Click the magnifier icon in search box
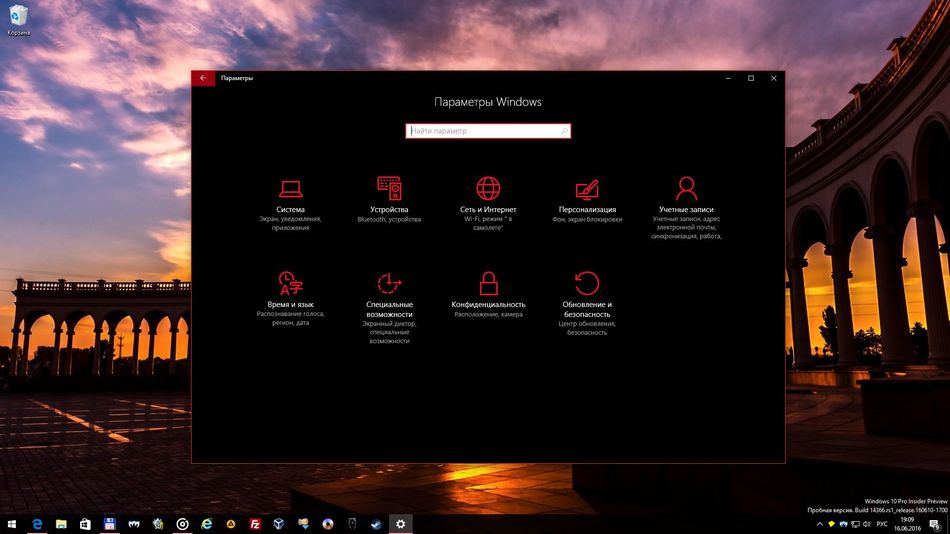The image size is (950, 534). pos(564,131)
